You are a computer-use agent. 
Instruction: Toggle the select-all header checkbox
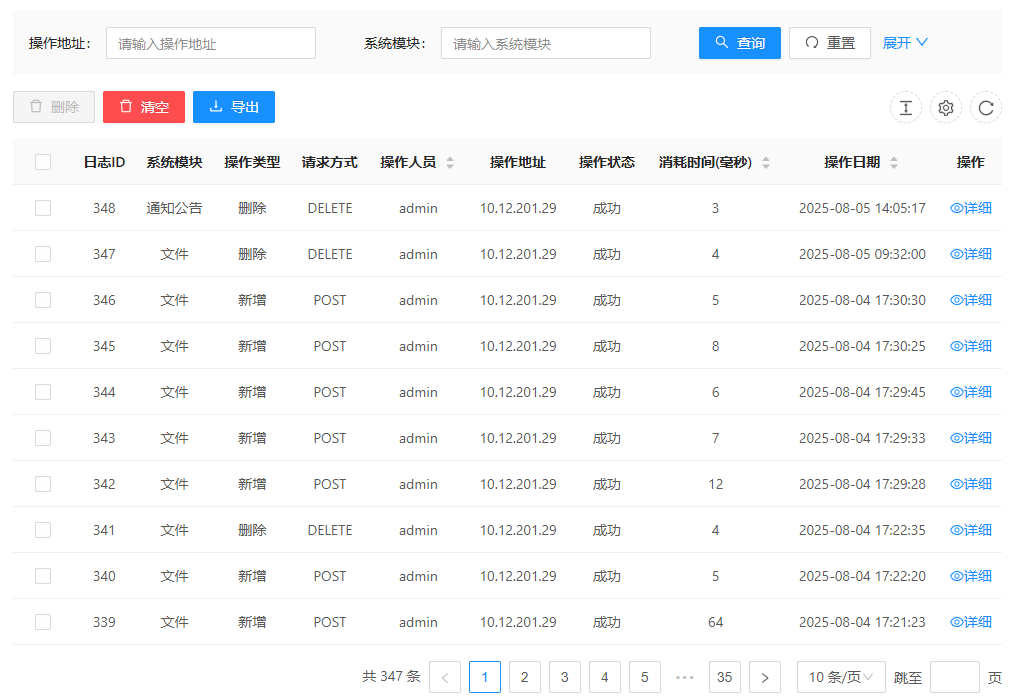pos(43,162)
